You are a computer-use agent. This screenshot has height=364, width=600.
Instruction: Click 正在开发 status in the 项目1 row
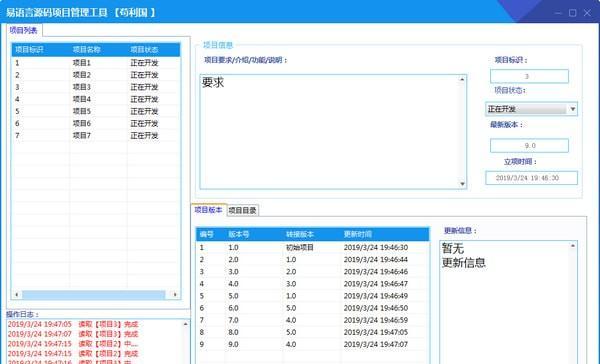(x=144, y=63)
